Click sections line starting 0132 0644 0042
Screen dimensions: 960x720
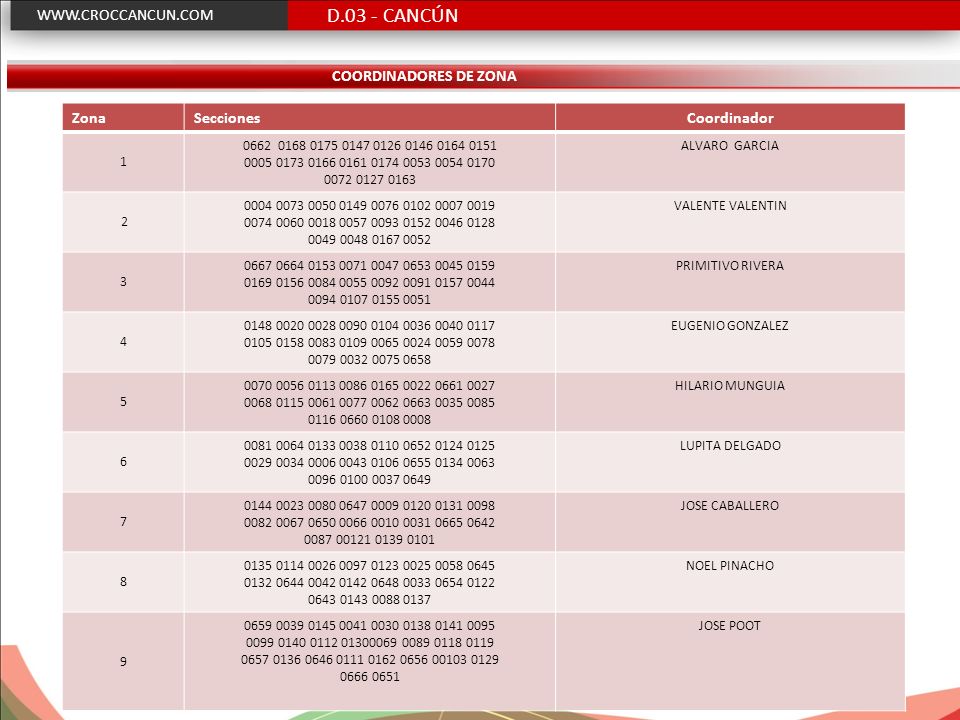click(370, 583)
